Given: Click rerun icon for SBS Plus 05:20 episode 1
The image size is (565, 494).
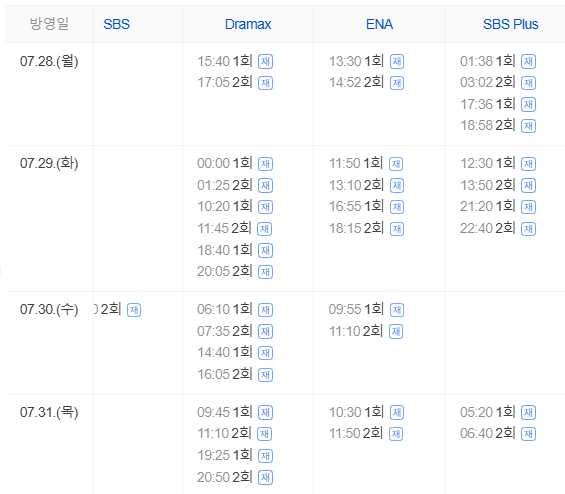Looking at the screenshot, I should (528, 413).
